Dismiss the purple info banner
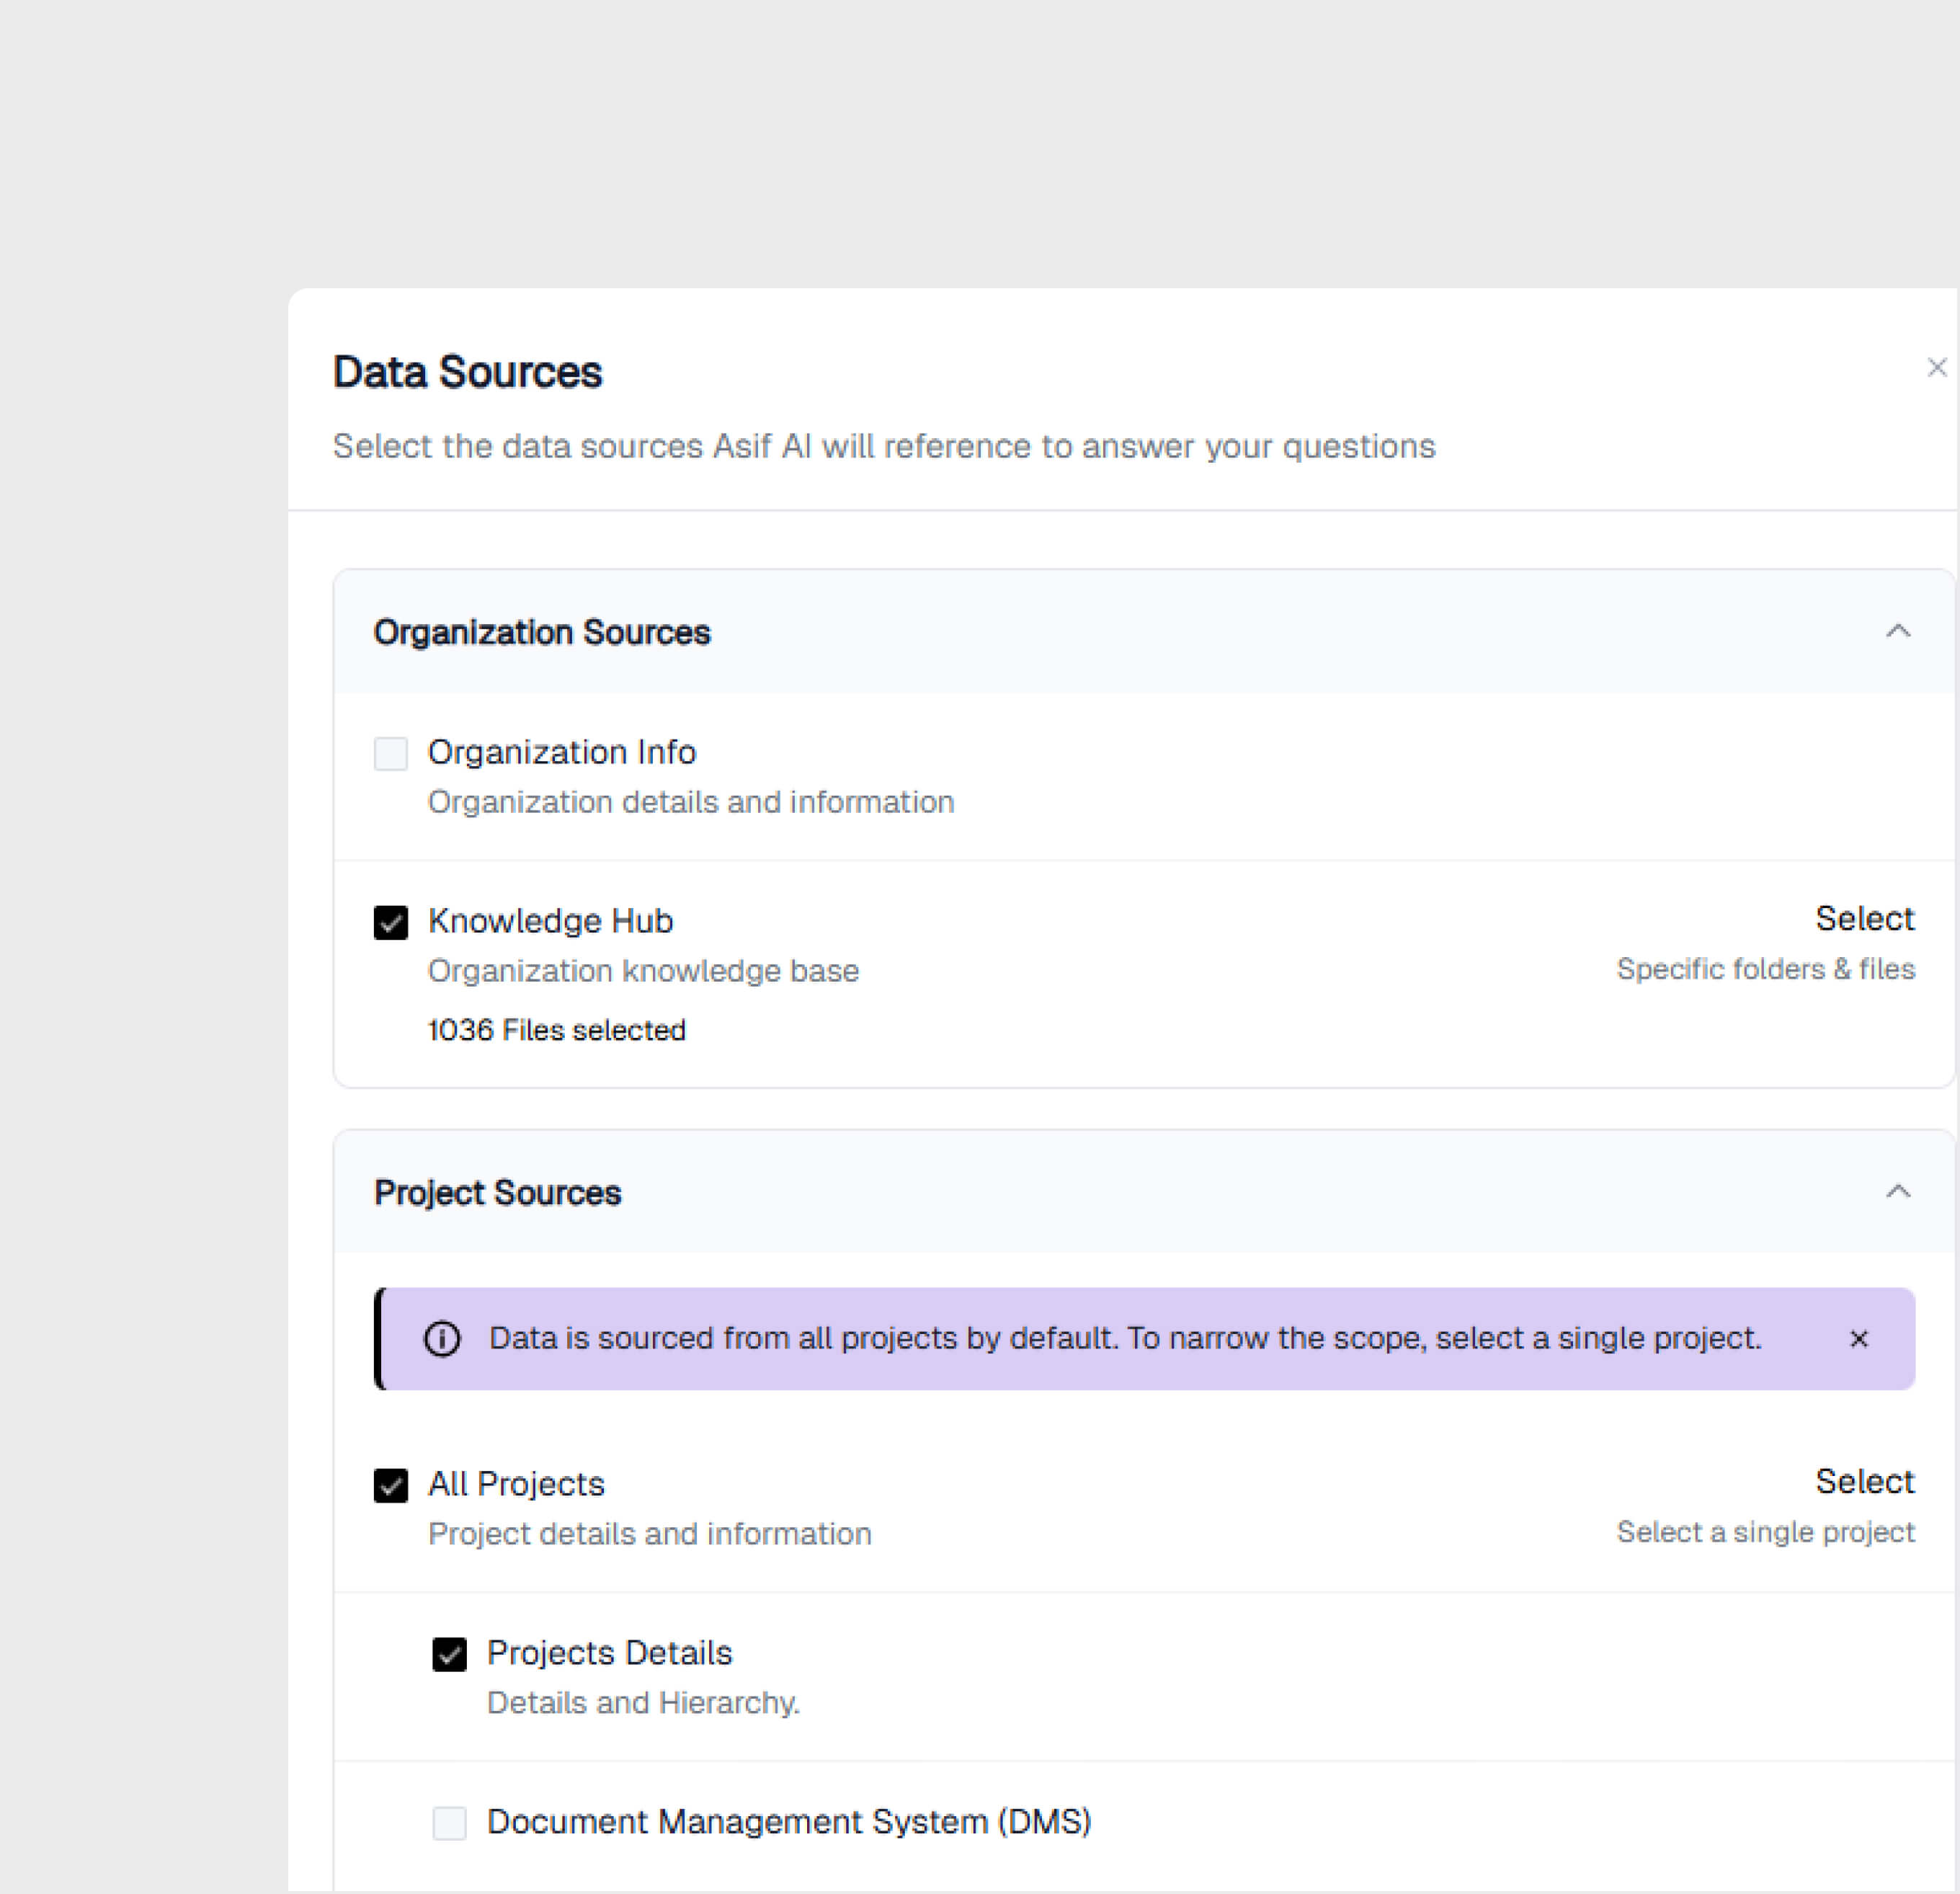Viewport: 1960px width, 1894px height. coord(1858,1339)
